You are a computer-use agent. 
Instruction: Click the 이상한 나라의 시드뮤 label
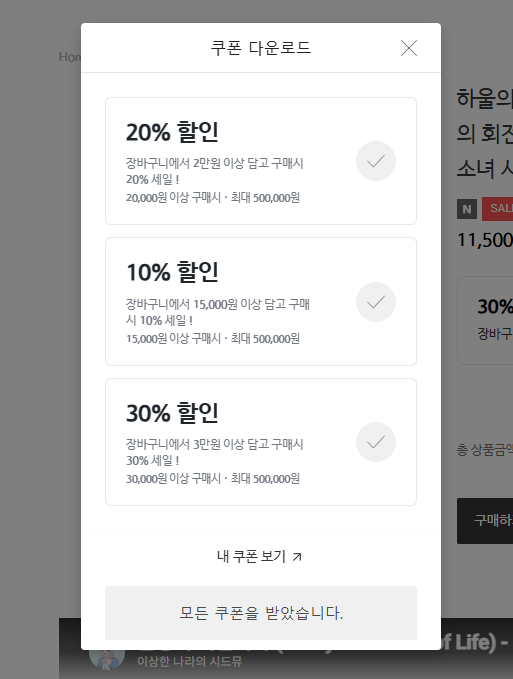(x=190, y=661)
